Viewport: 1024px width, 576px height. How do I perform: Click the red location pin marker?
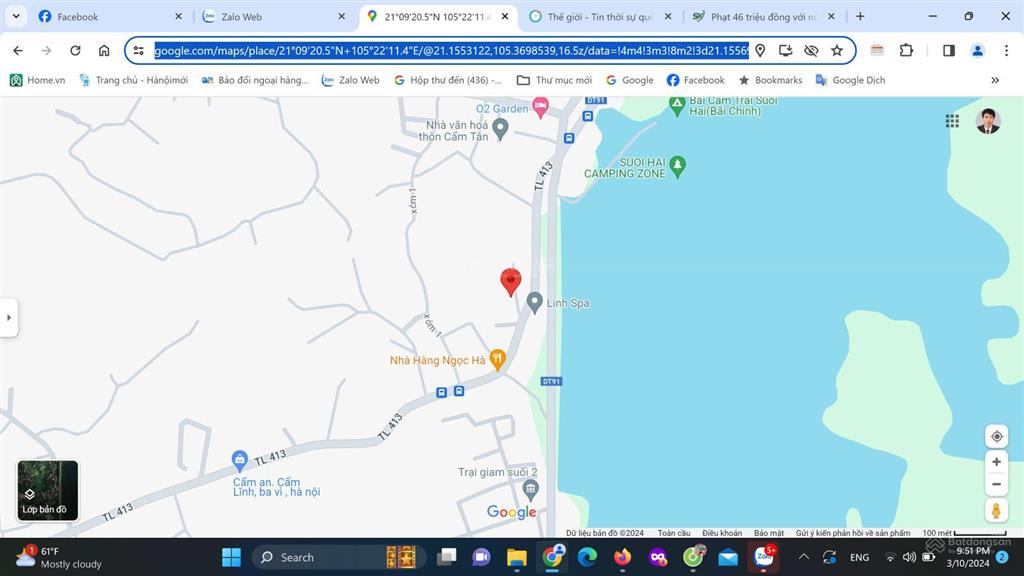click(x=510, y=281)
